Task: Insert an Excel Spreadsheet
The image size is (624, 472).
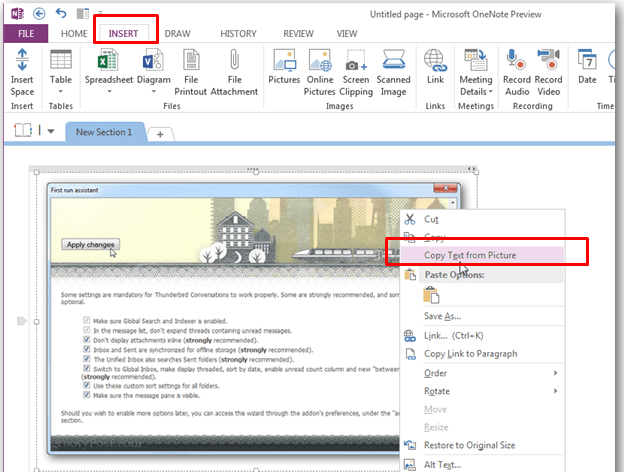Action: (x=108, y=60)
